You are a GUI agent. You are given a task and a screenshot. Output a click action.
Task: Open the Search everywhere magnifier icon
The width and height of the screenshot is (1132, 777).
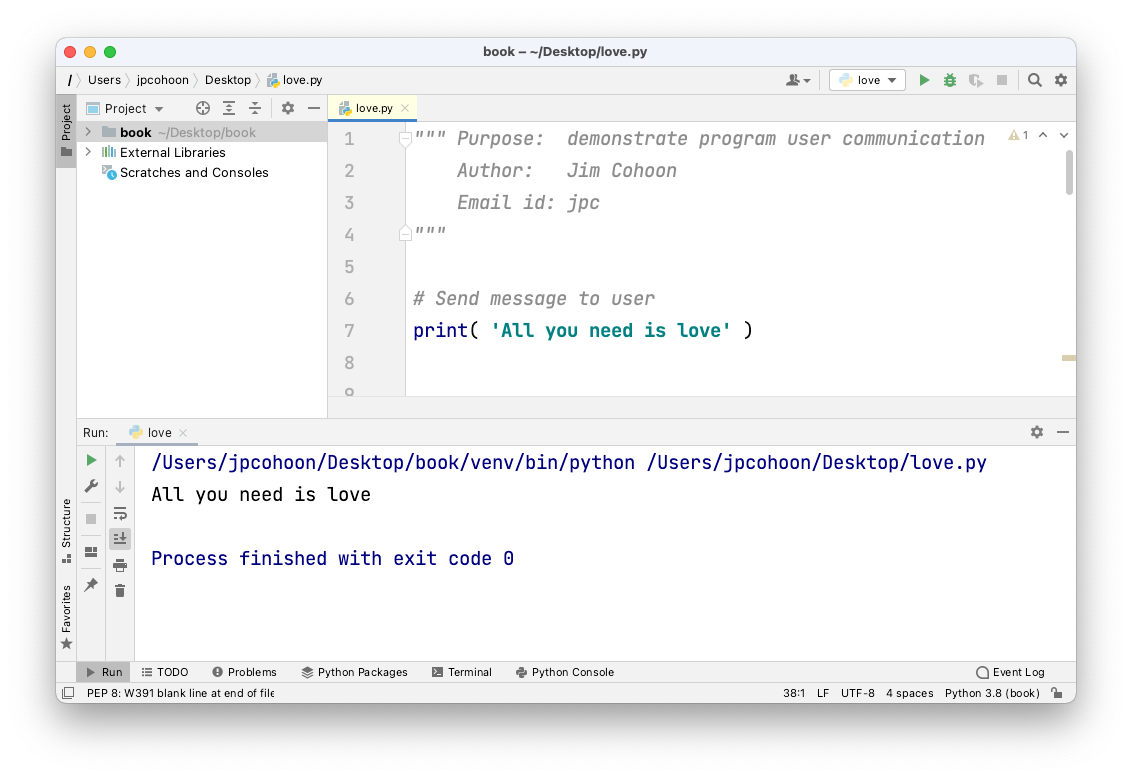click(x=1035, y=80)
